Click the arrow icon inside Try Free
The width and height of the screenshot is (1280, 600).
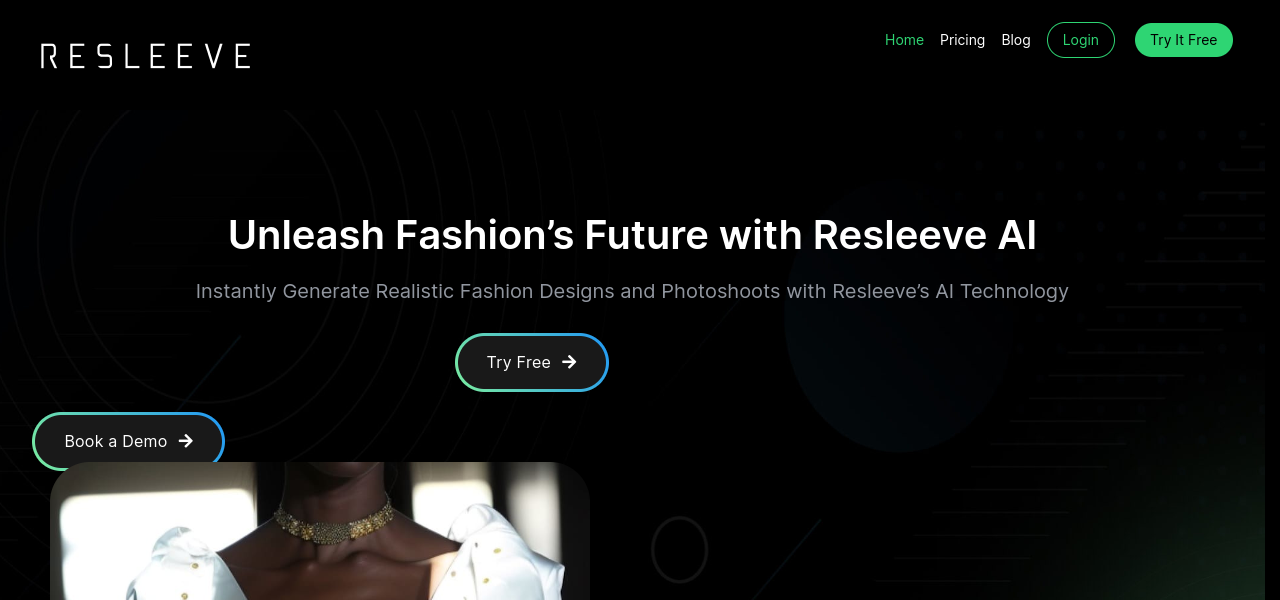[569, 362]
